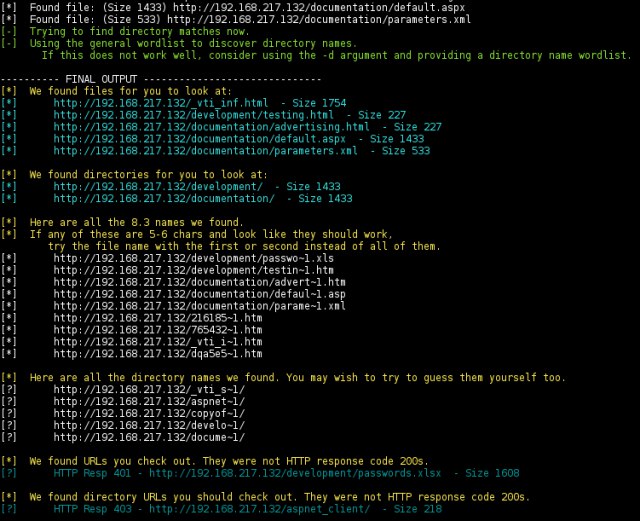Click the documentation/parameters.xml URL under FINAL OUTPUT

pyautogui.click(x=205, y=151)
